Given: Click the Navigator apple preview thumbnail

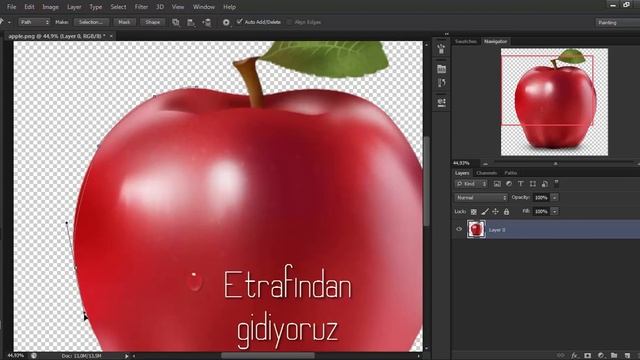Looking at the screenshot, I should [x=554, y=102].
